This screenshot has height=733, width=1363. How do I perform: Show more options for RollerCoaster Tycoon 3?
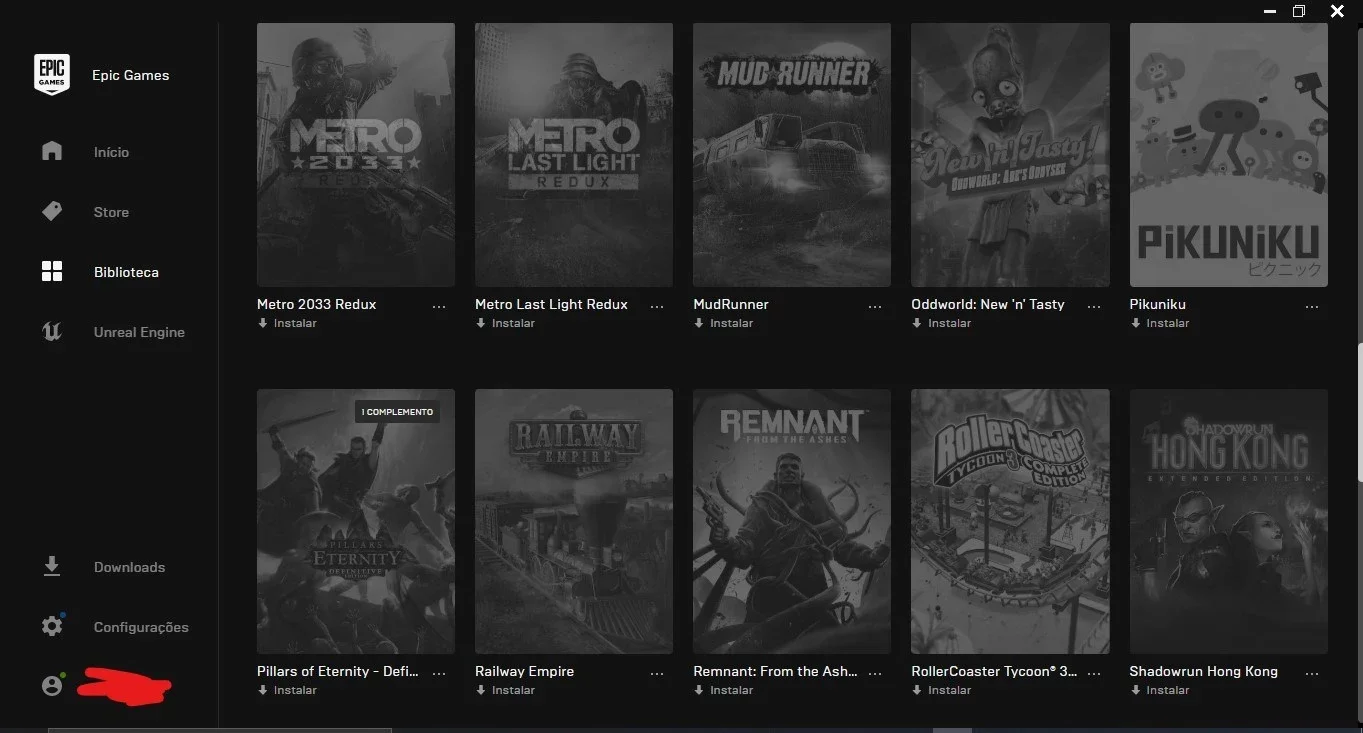[x=1093, y=673]
